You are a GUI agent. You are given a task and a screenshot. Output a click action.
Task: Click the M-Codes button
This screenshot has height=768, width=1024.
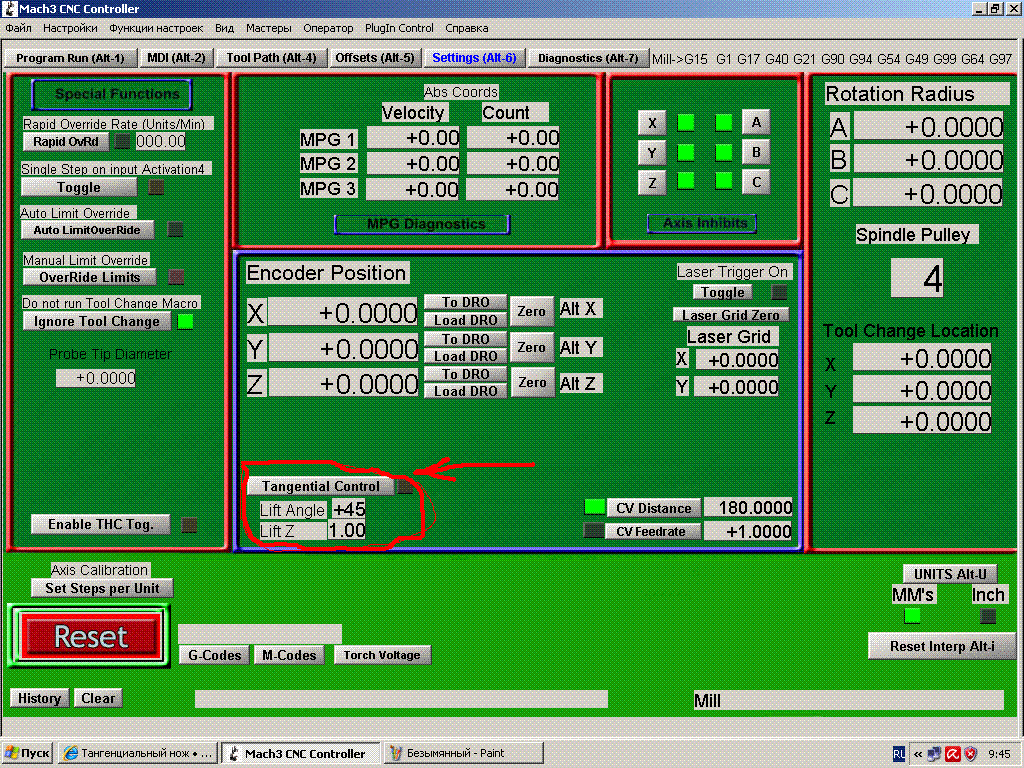[x=289, y=655]
